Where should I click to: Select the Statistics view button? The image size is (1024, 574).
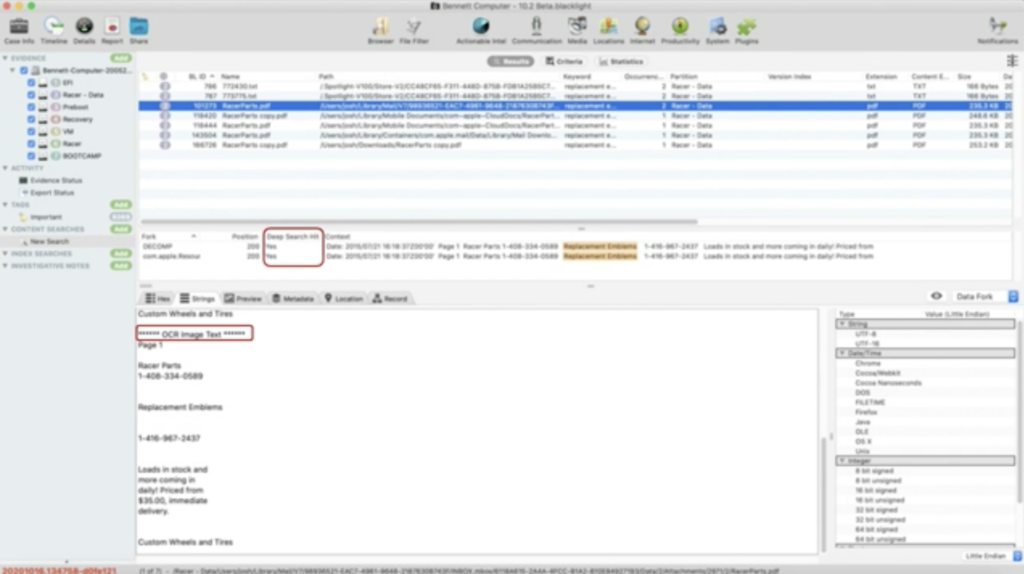pyautogui.click(x=621, y=61)
